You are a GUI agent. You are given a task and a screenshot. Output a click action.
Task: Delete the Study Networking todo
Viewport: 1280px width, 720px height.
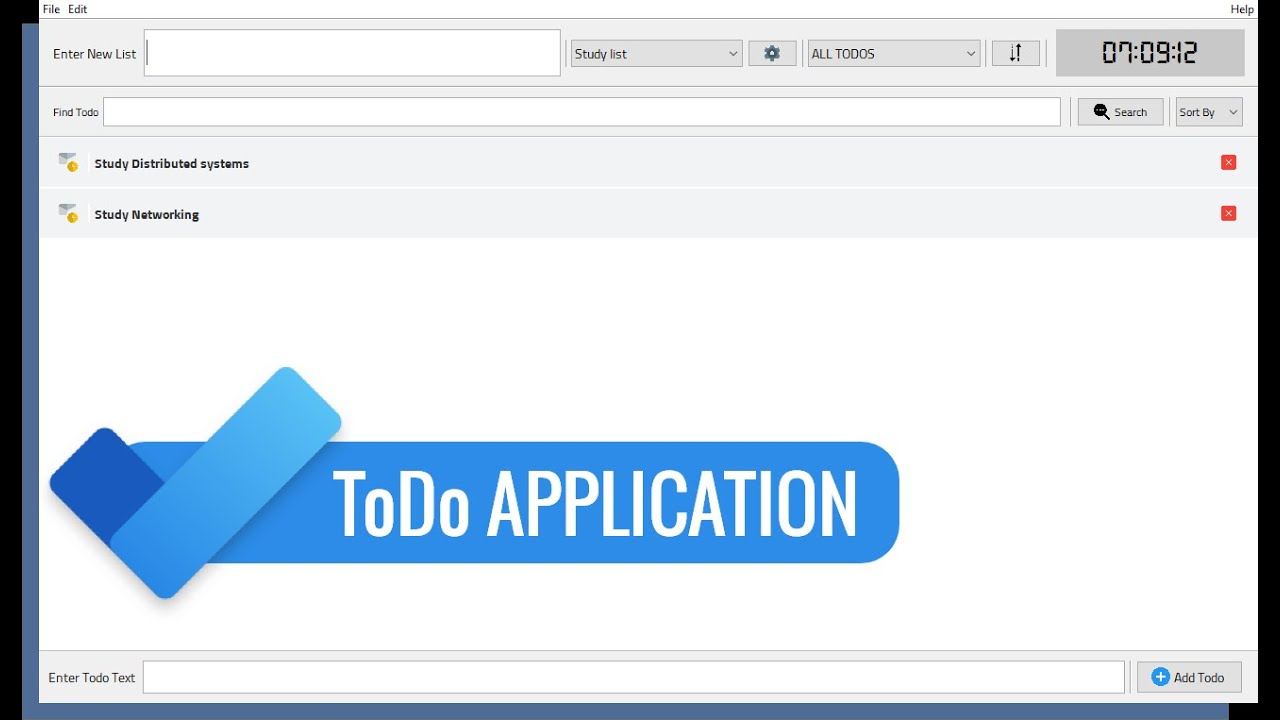[1229, 213]
